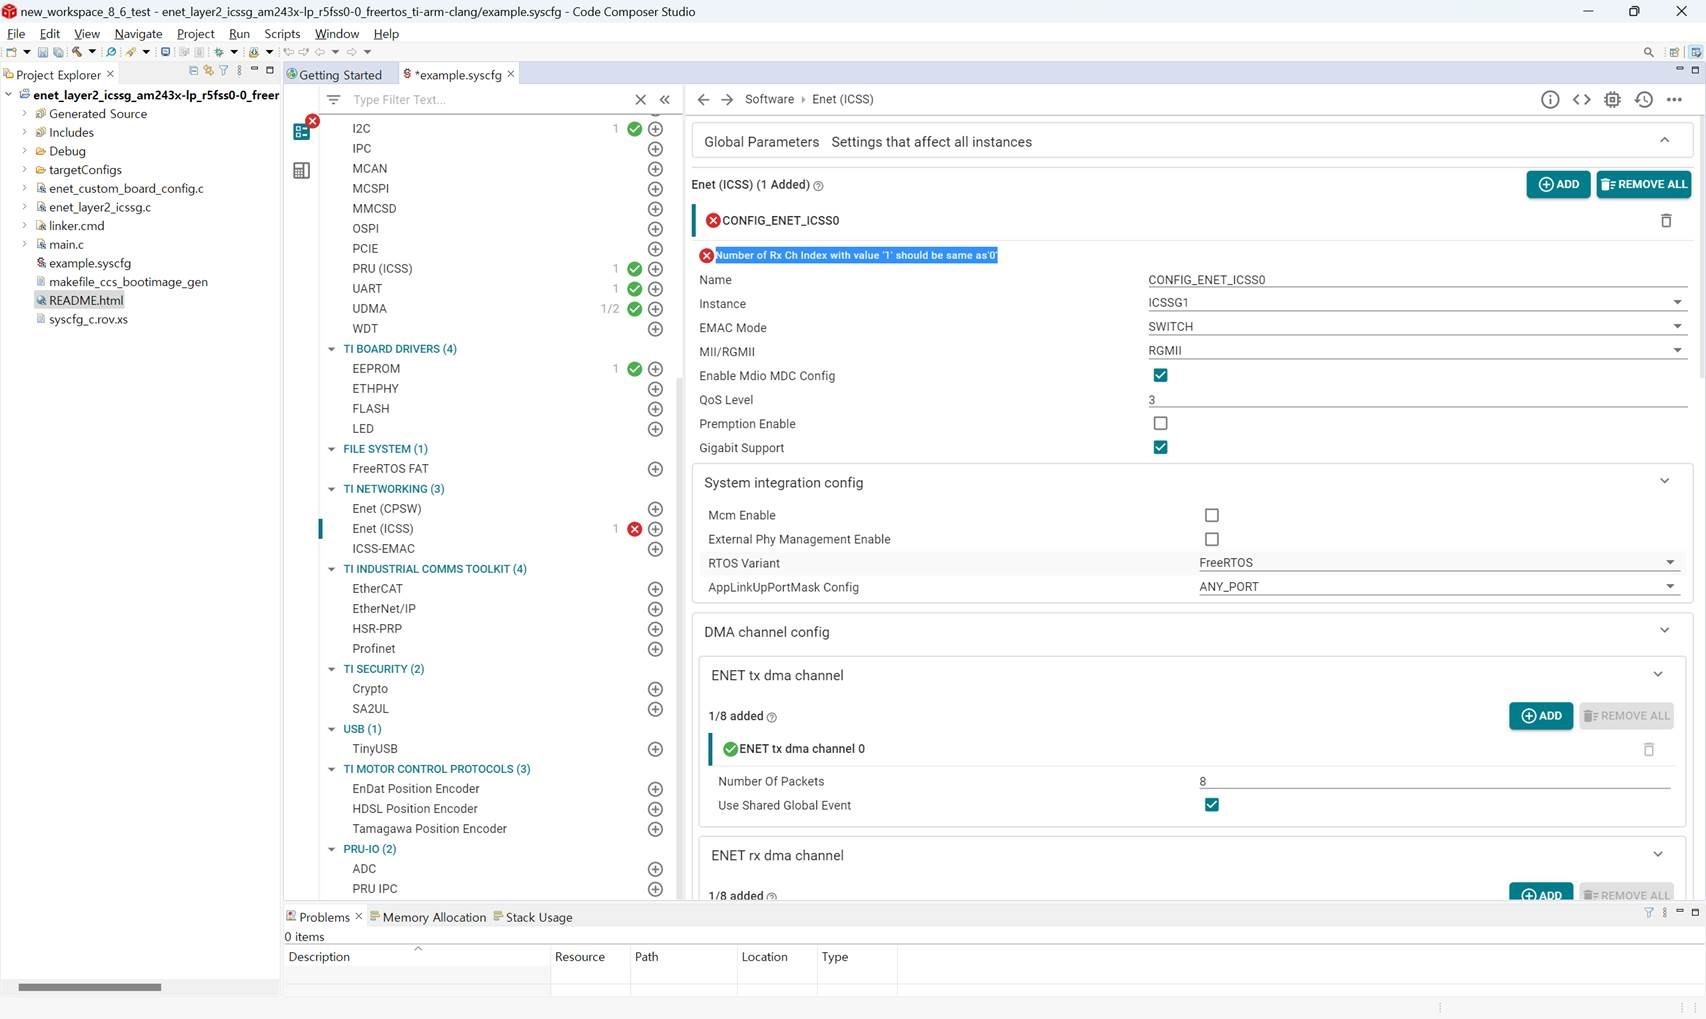1706x1019 pixels.
Task: Open the filter options icon
Action: pos(333,99)
